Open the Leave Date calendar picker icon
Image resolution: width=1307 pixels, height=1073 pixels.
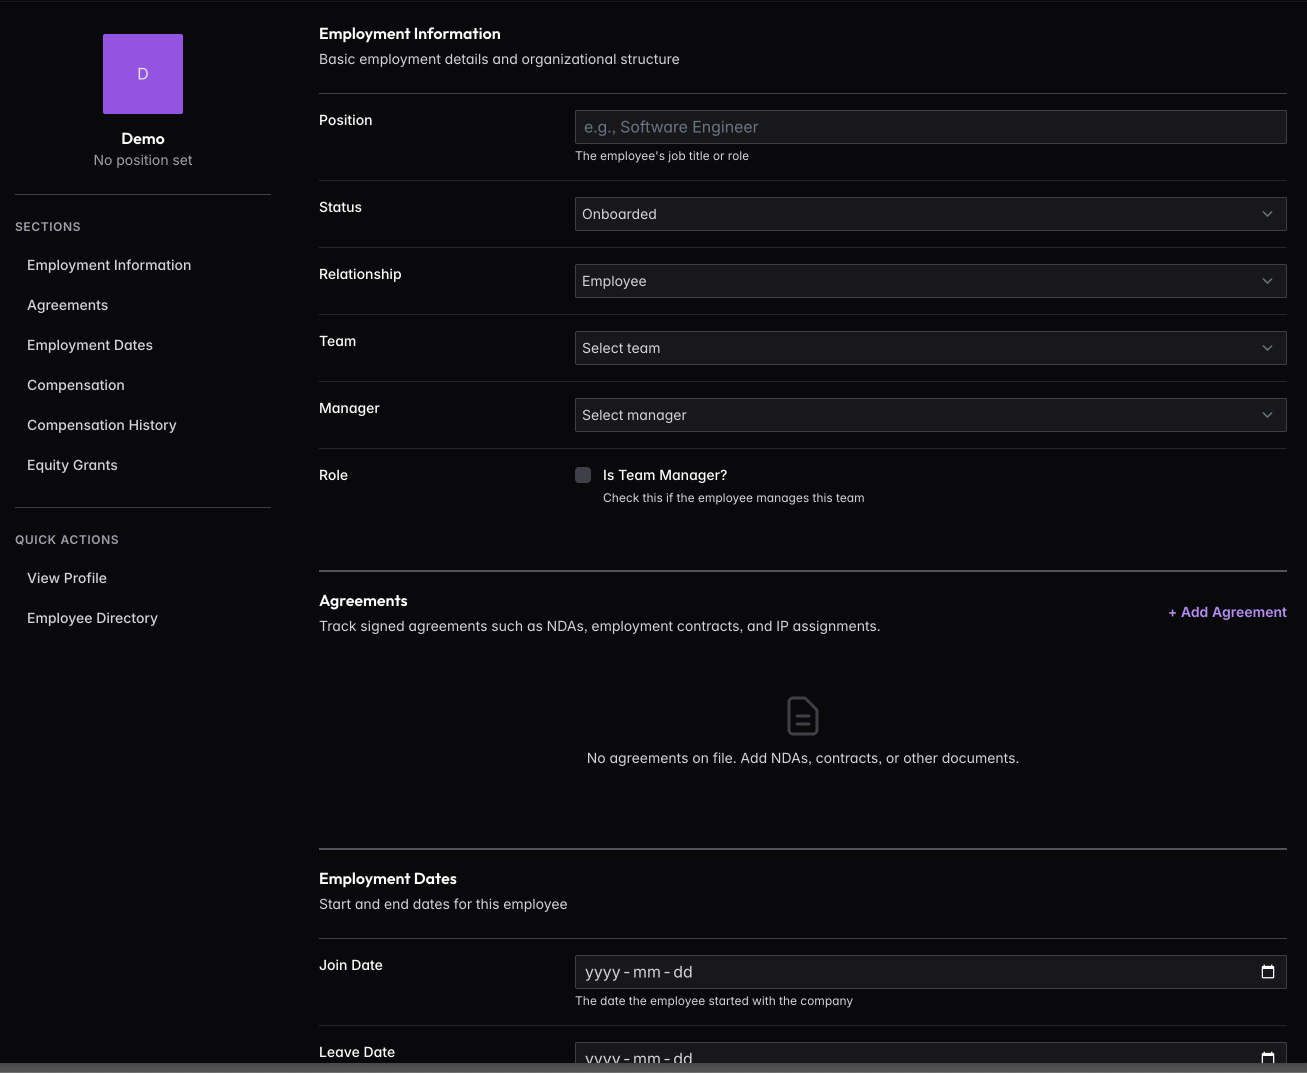(1267, 1057)
